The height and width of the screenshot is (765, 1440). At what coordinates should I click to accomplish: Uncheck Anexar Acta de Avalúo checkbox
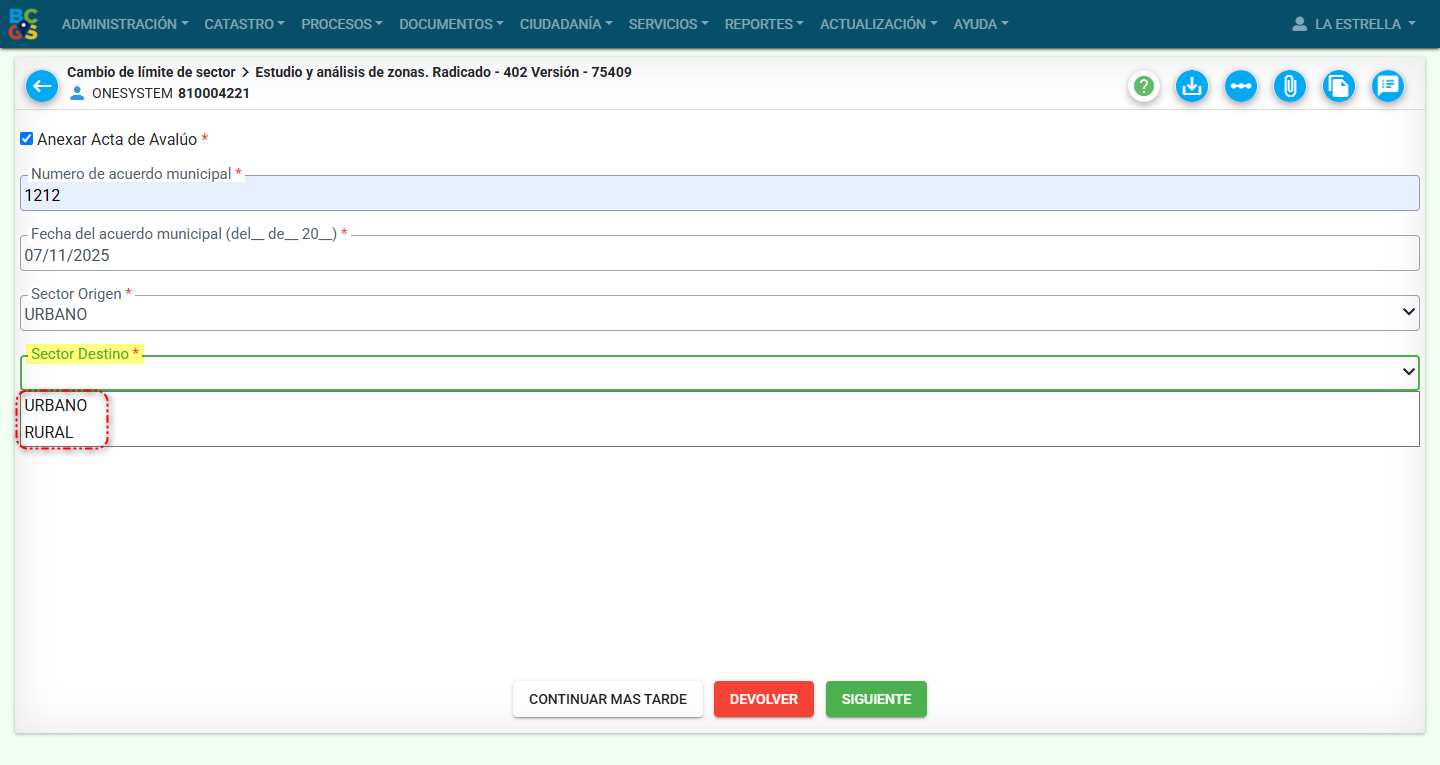click(x=27, y=139)
